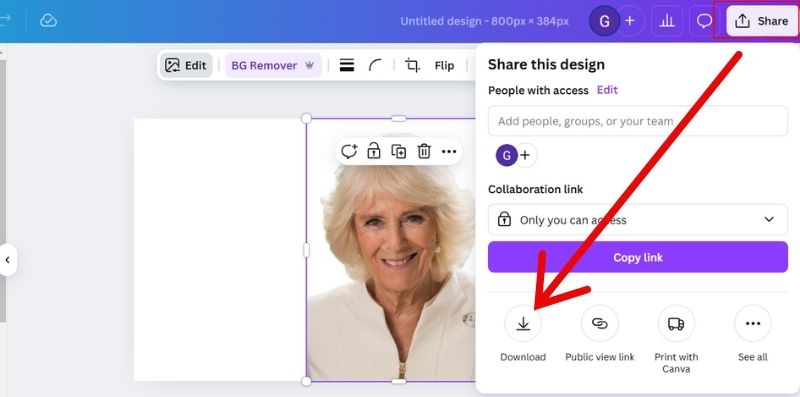Click the duplicate icon above the image

click(x=399, y=152)
